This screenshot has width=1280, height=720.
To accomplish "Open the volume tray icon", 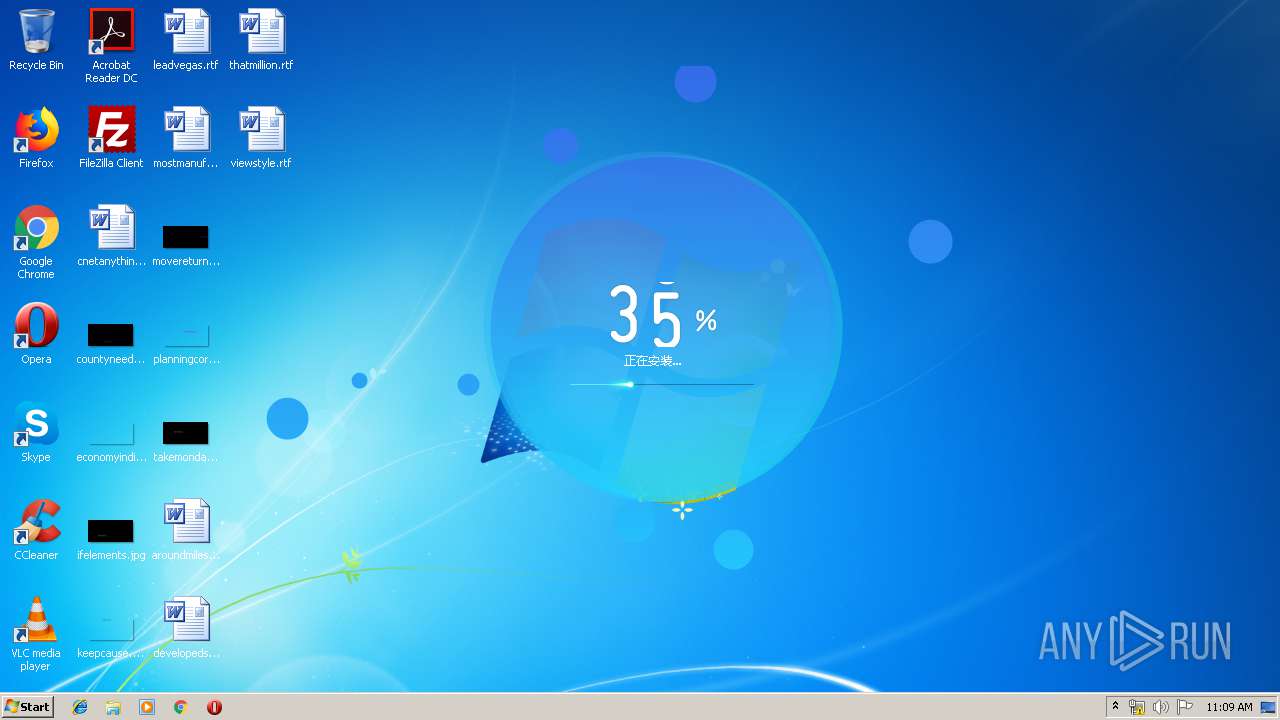I will (x=1160, y=707).
